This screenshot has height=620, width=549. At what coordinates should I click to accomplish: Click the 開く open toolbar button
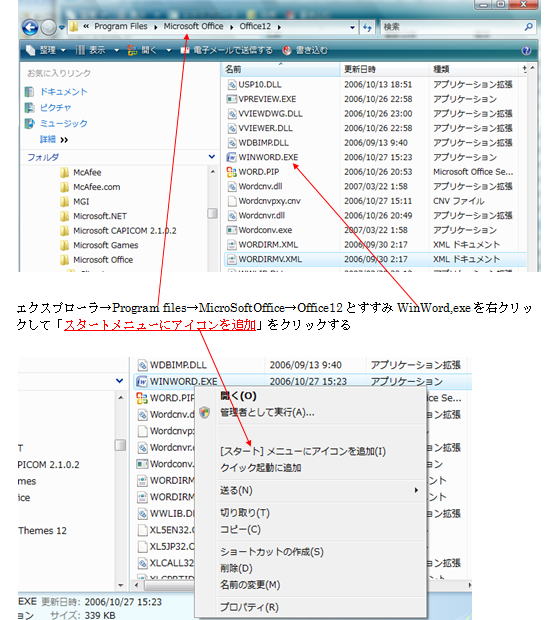pyautogui.click(x=143, y=50)
